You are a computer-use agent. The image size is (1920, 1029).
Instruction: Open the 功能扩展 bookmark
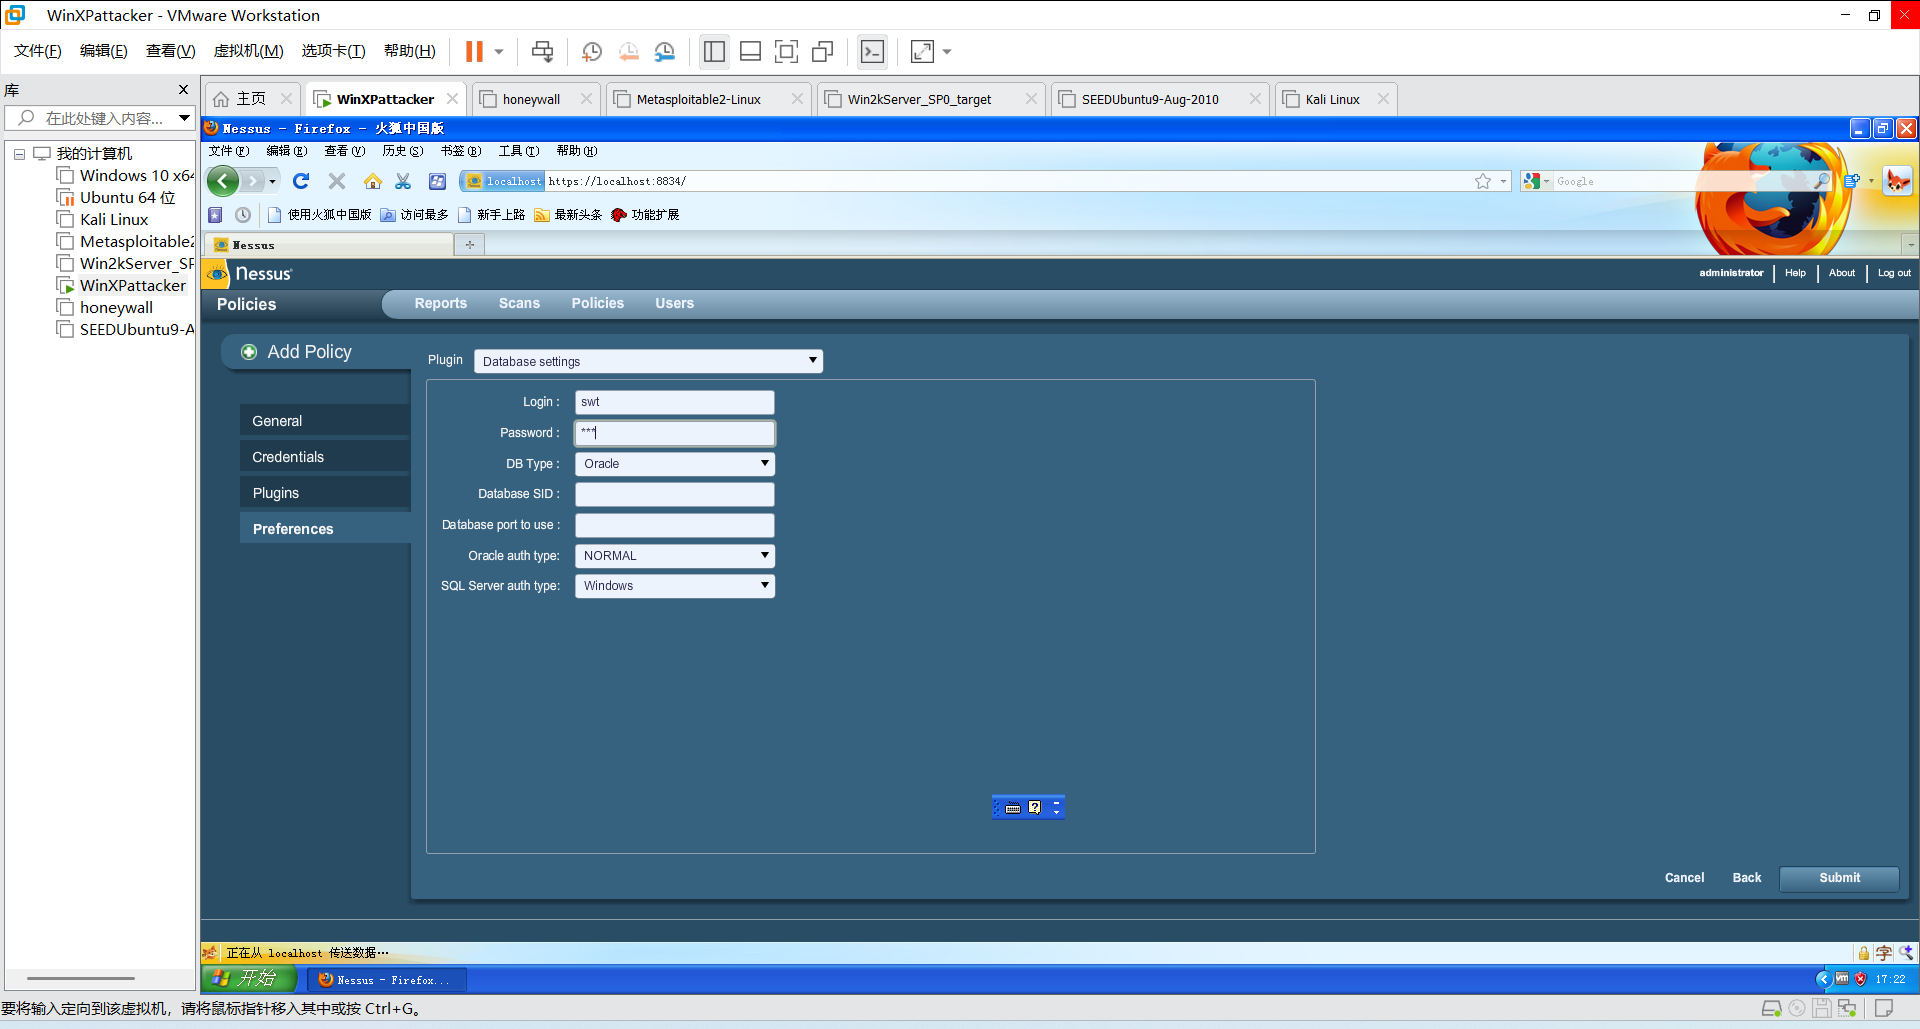coord(645,214)
